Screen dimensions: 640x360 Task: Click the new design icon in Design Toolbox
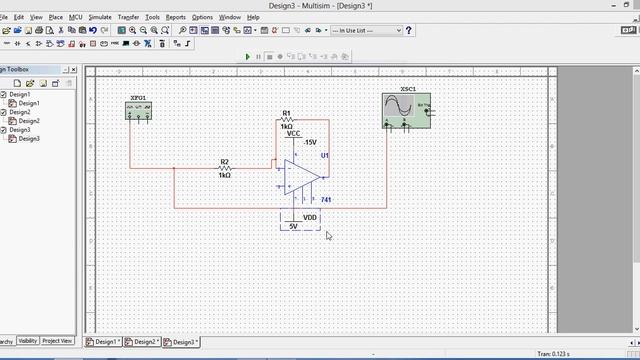click(17, 84)
